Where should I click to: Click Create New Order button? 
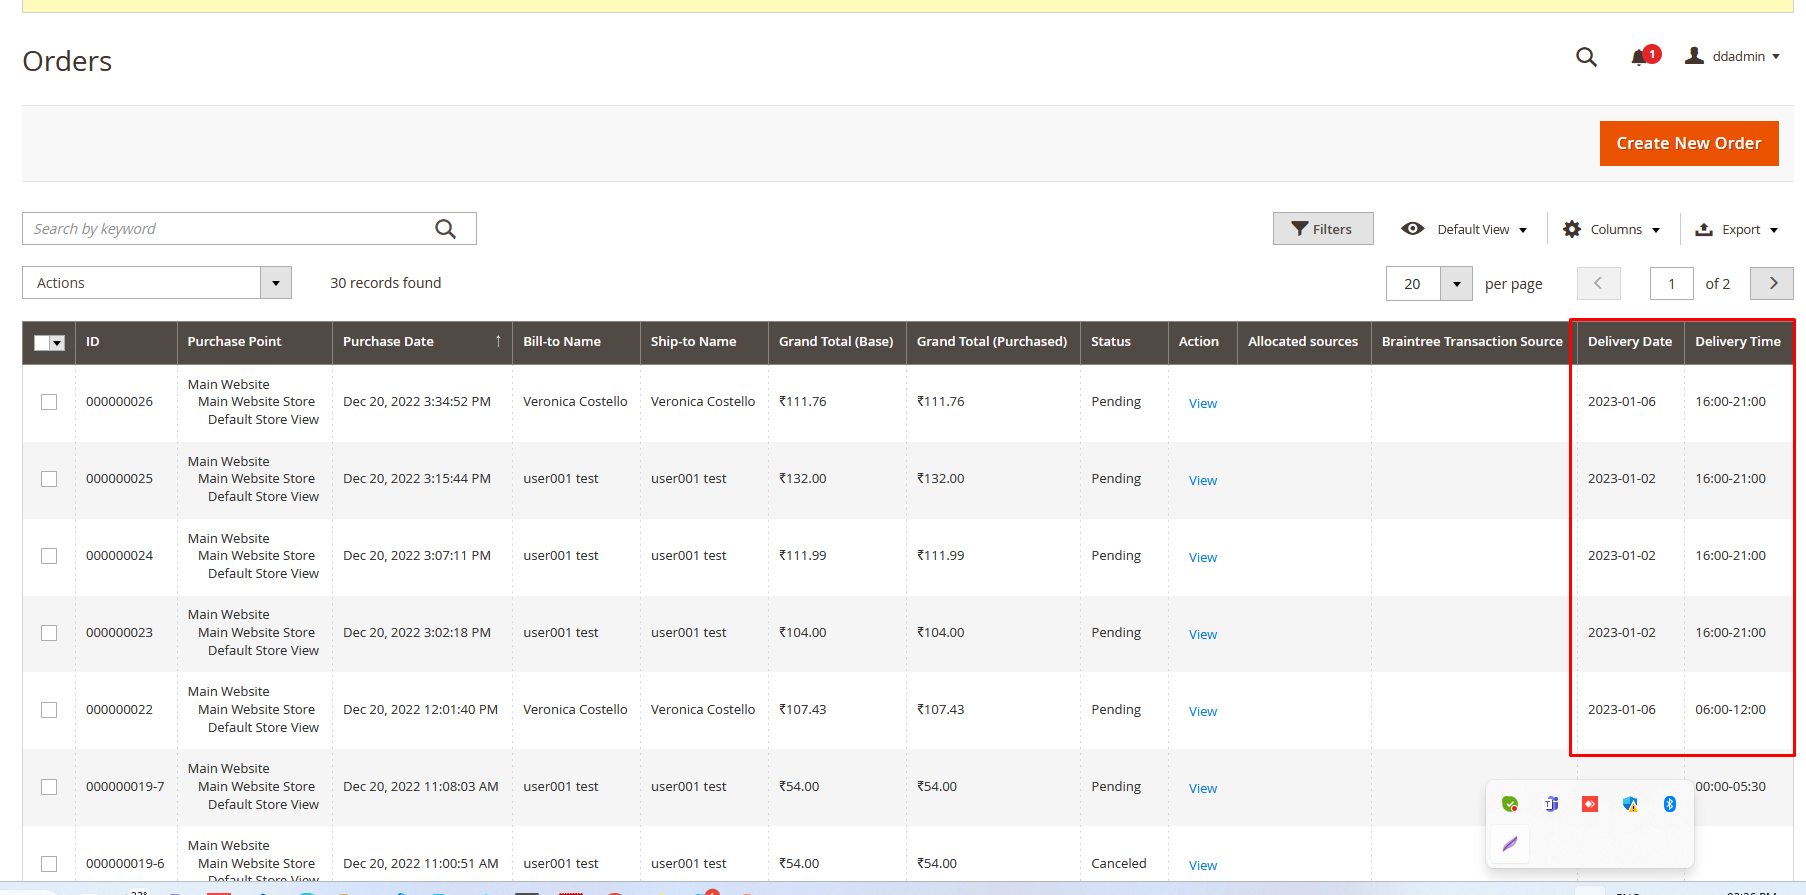pos(1688,143)
